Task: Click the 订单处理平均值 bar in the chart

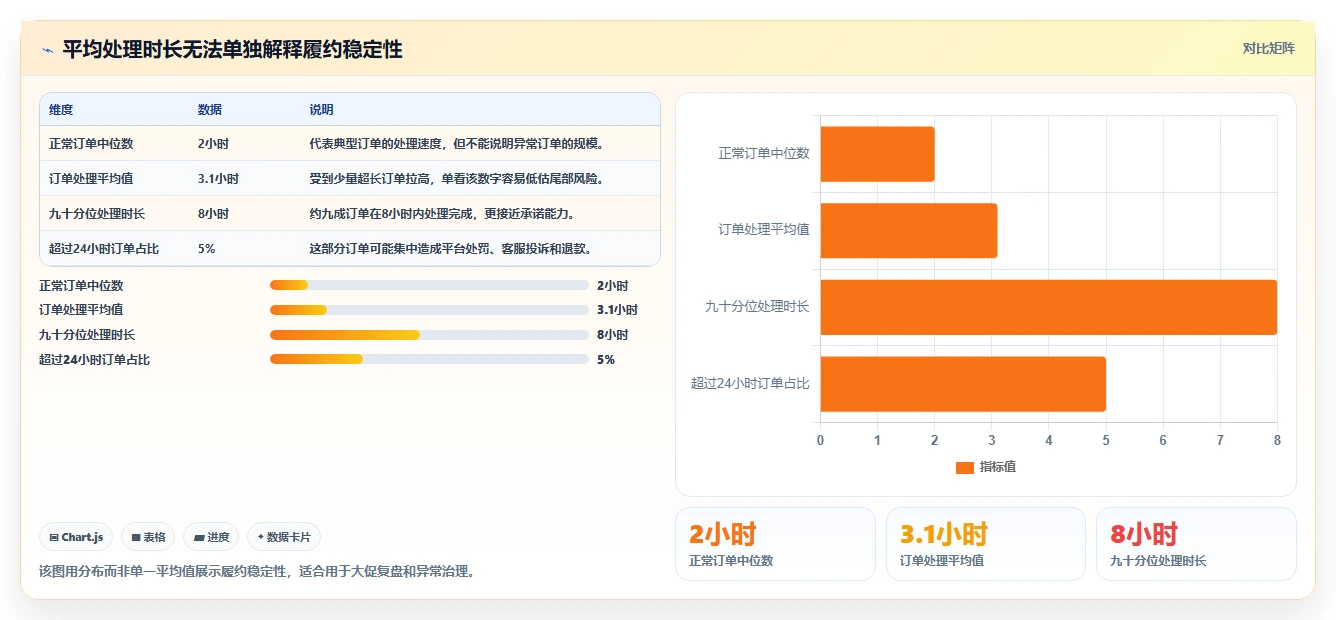Action: [909, 230]
